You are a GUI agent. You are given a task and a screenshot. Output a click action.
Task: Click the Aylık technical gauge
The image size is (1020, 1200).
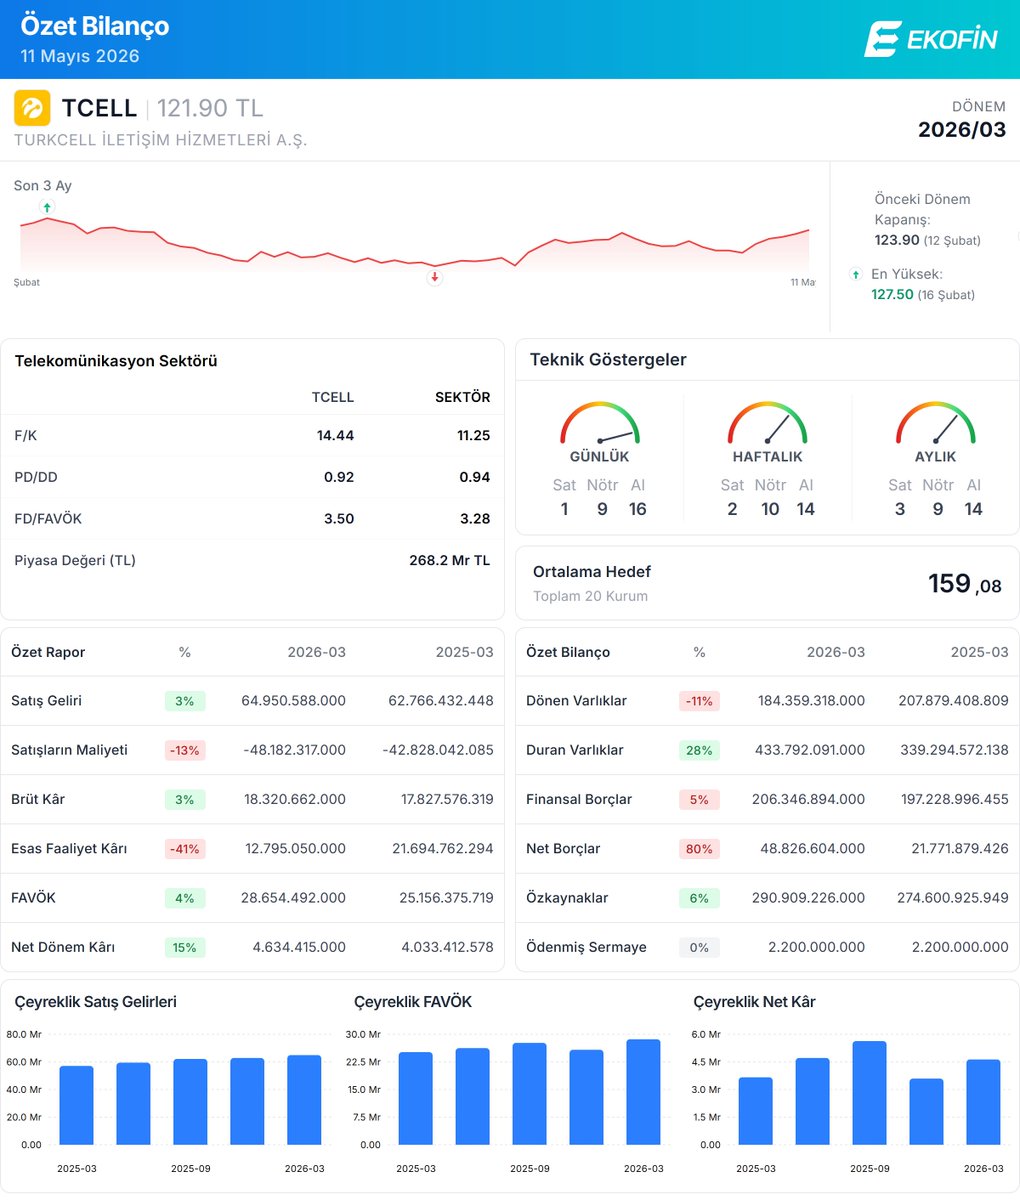[935, 423]
